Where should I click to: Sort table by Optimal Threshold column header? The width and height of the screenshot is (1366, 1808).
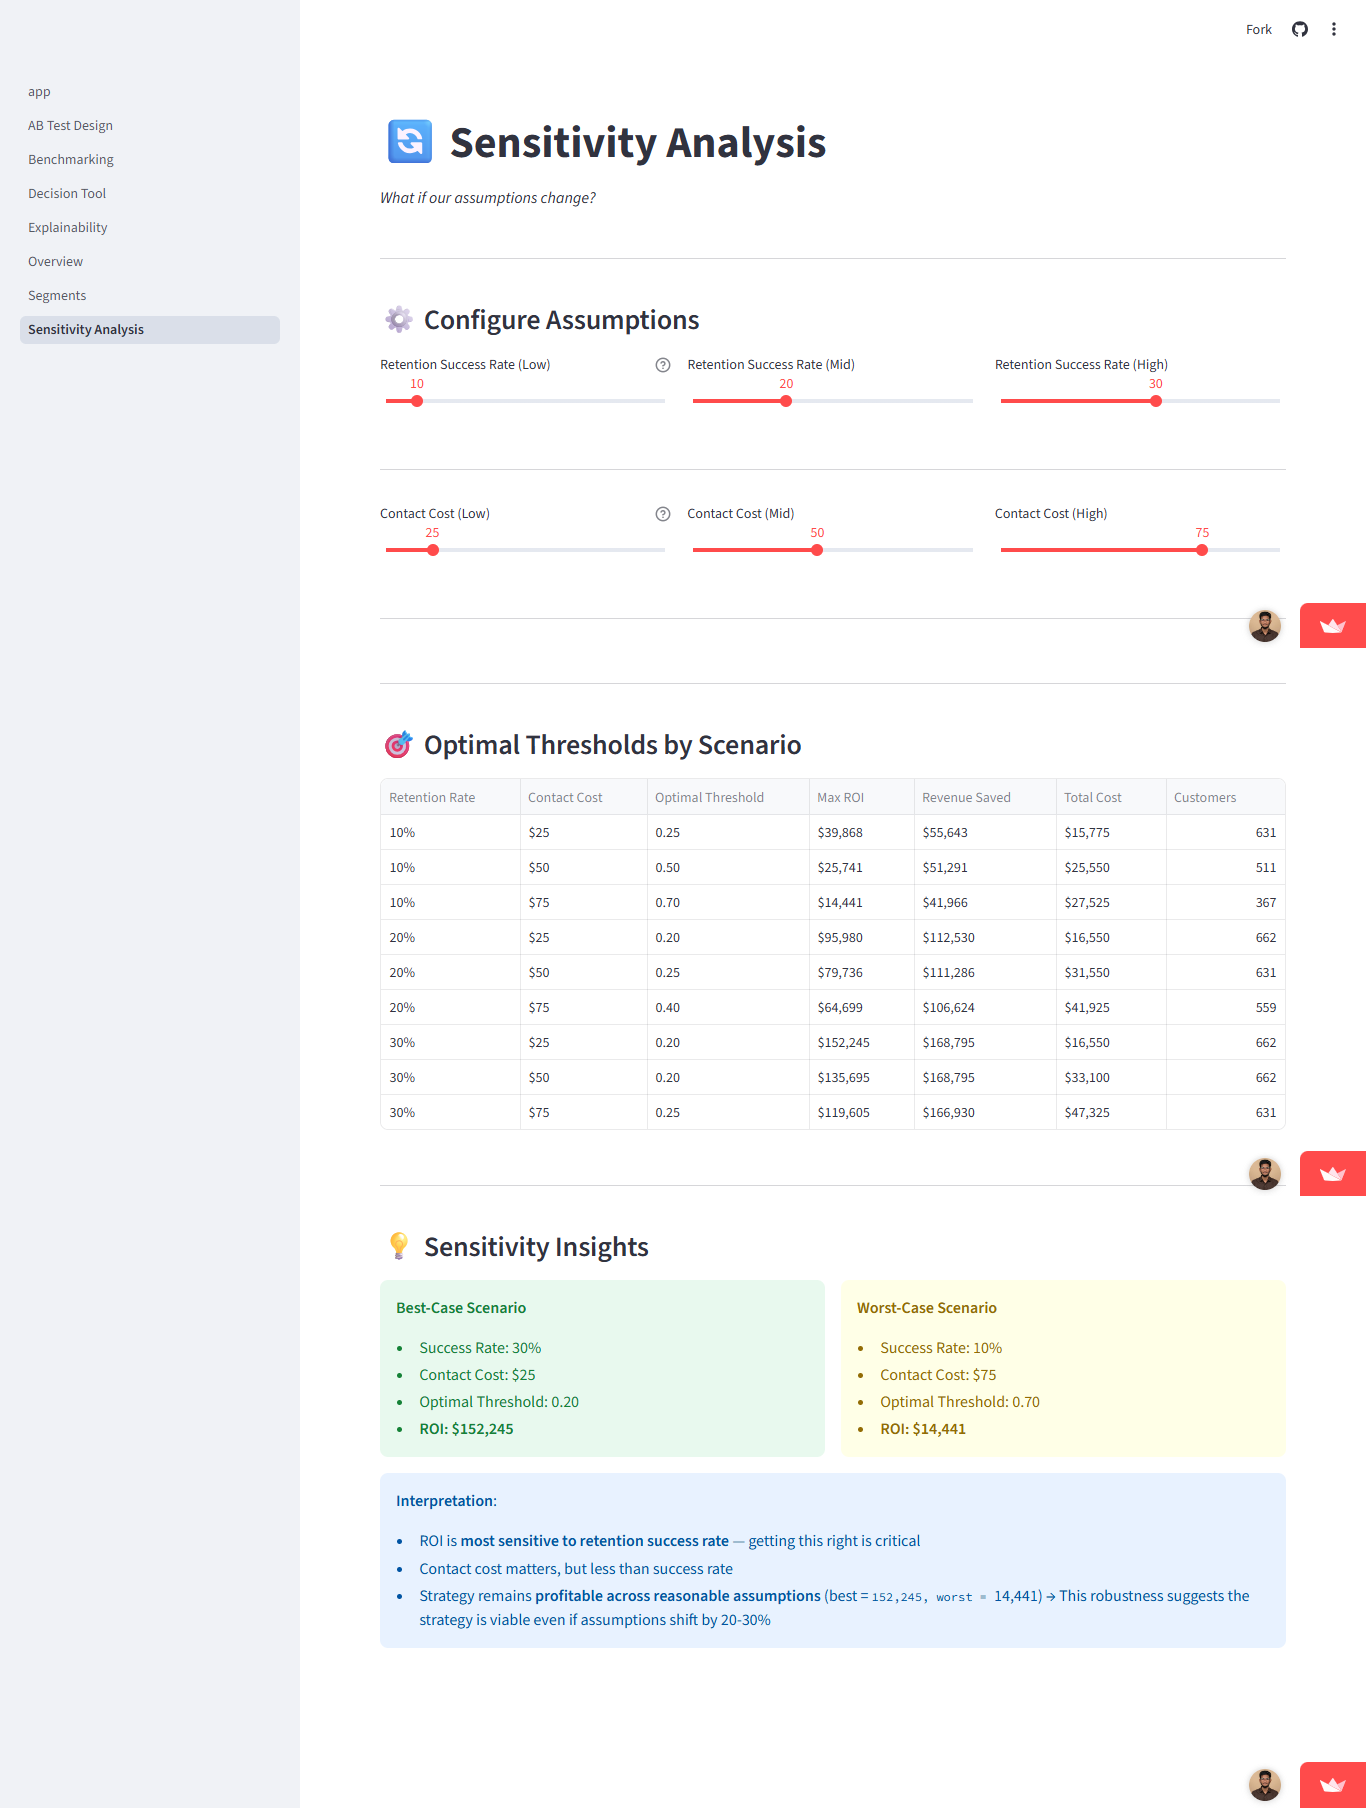coord(728,797)
